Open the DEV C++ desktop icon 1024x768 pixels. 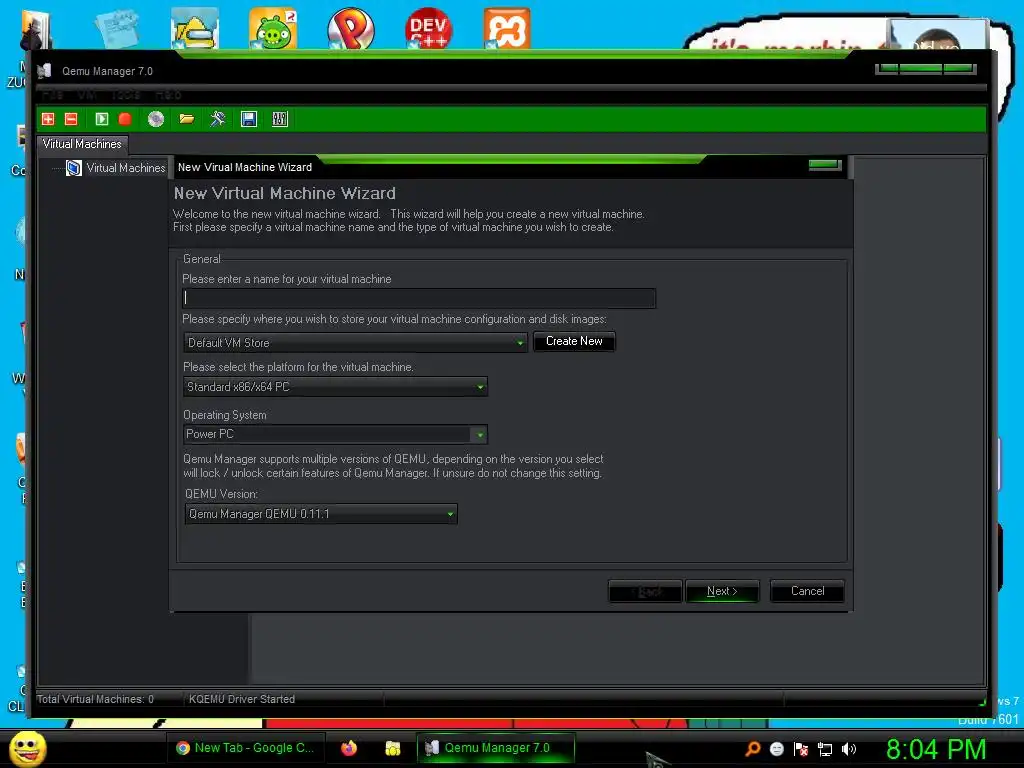click(x=428, y=29)
